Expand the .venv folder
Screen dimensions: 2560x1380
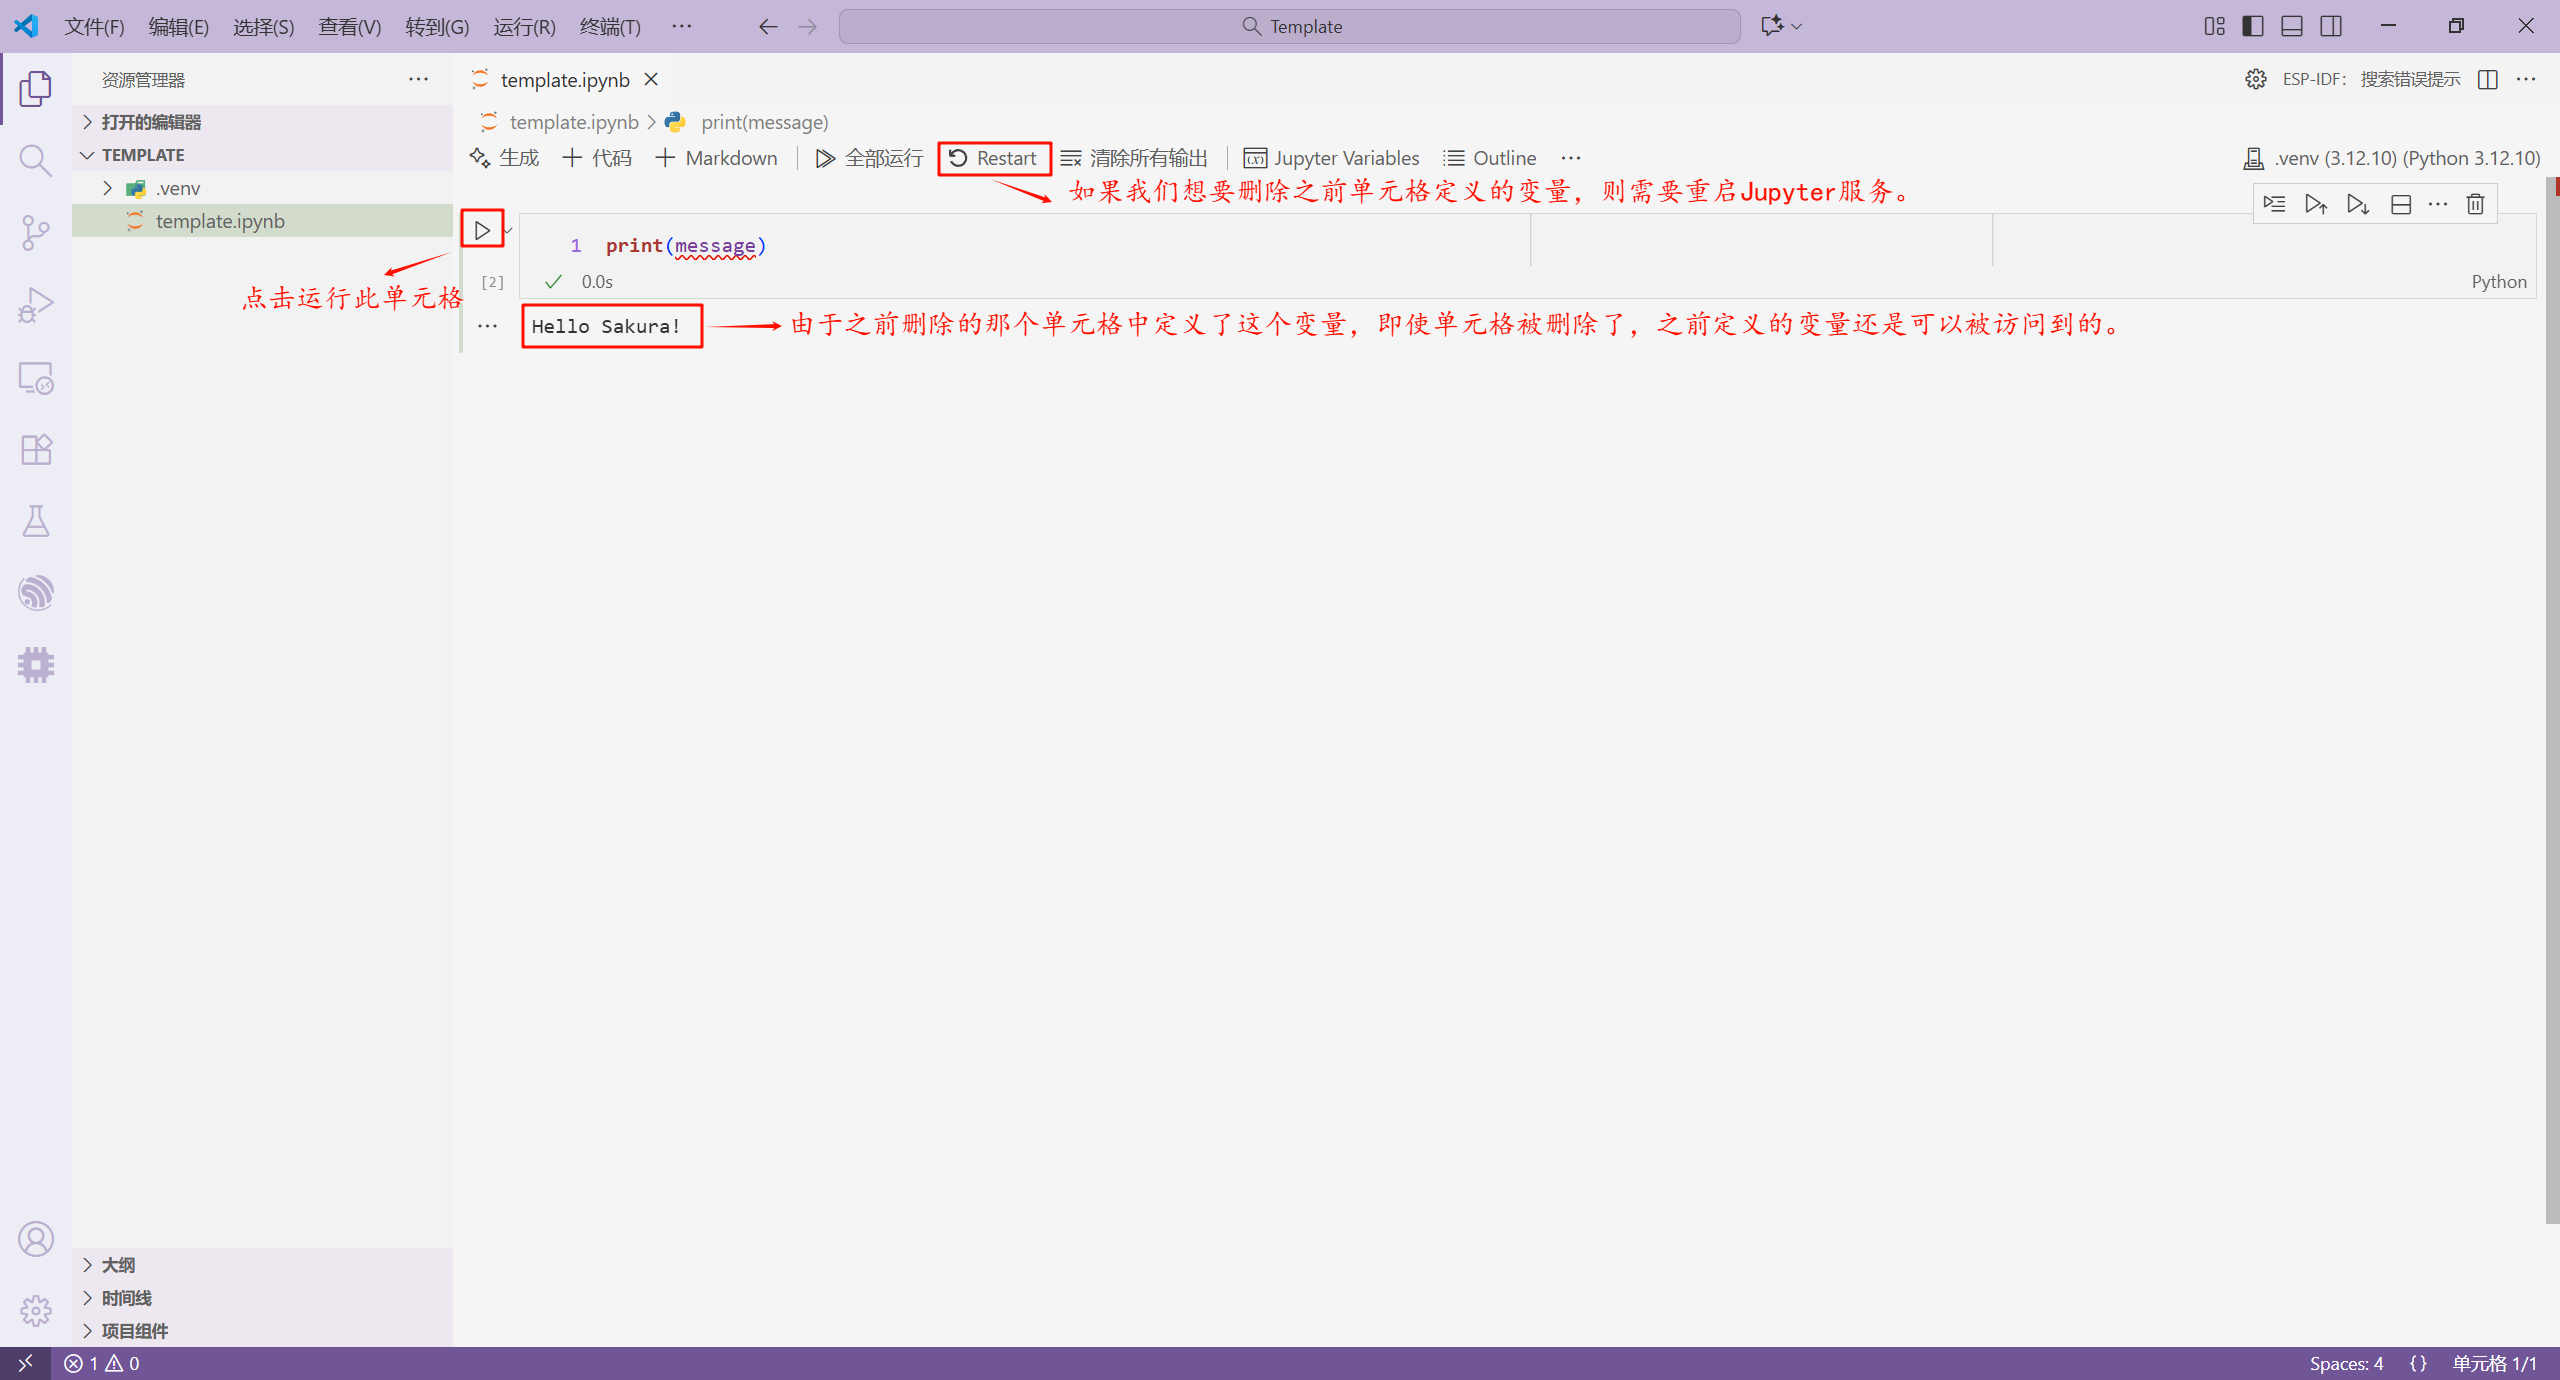click(x=108, y=188)
